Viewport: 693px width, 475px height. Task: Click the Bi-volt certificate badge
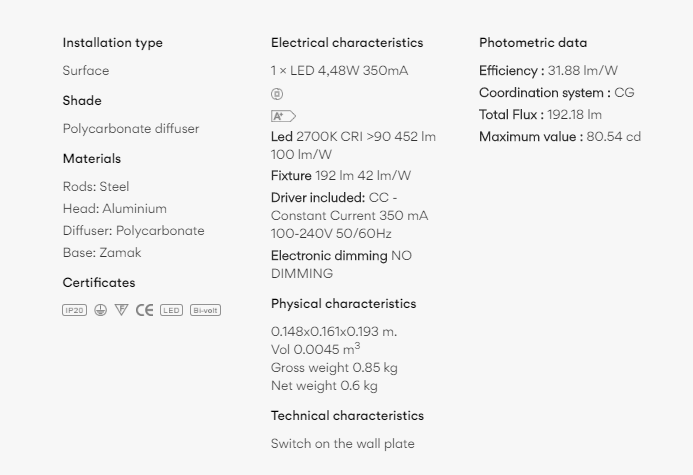coord(206,310)
